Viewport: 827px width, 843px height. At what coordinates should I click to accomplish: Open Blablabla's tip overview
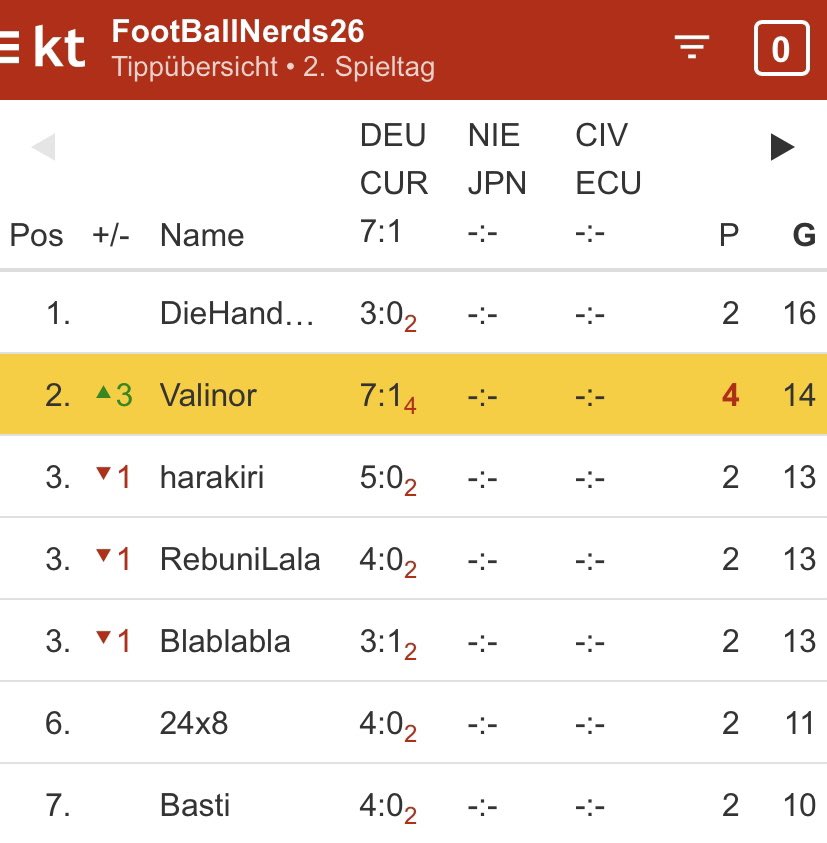(225, 641)
